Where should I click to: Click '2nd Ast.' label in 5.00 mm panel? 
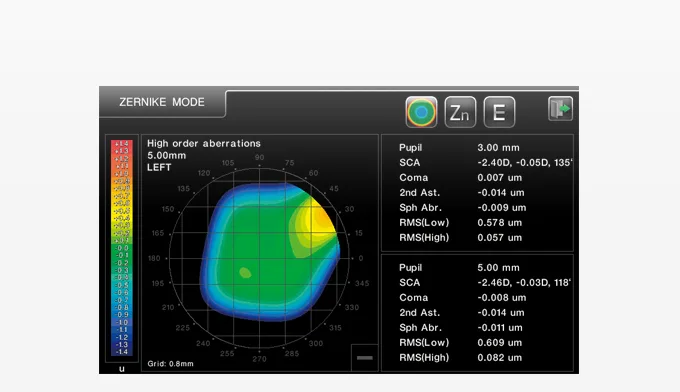point(419,313)
